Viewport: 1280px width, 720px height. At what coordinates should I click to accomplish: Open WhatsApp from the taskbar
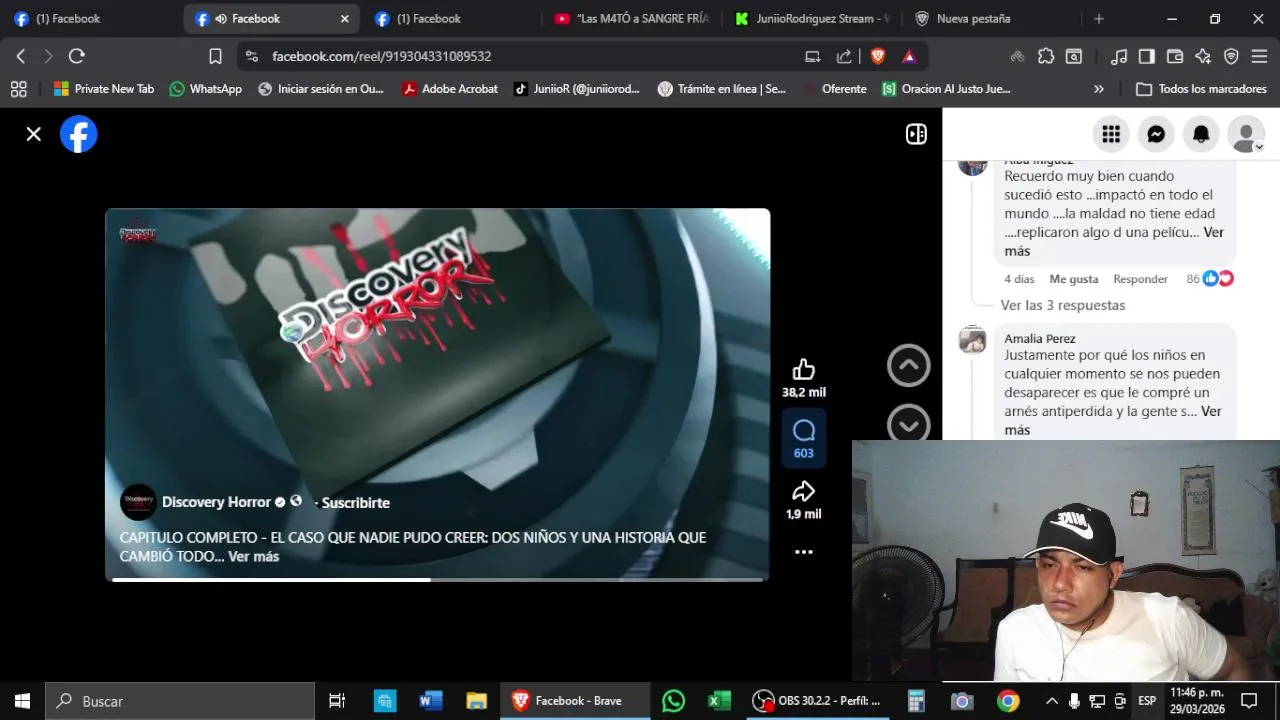[674, 701]
